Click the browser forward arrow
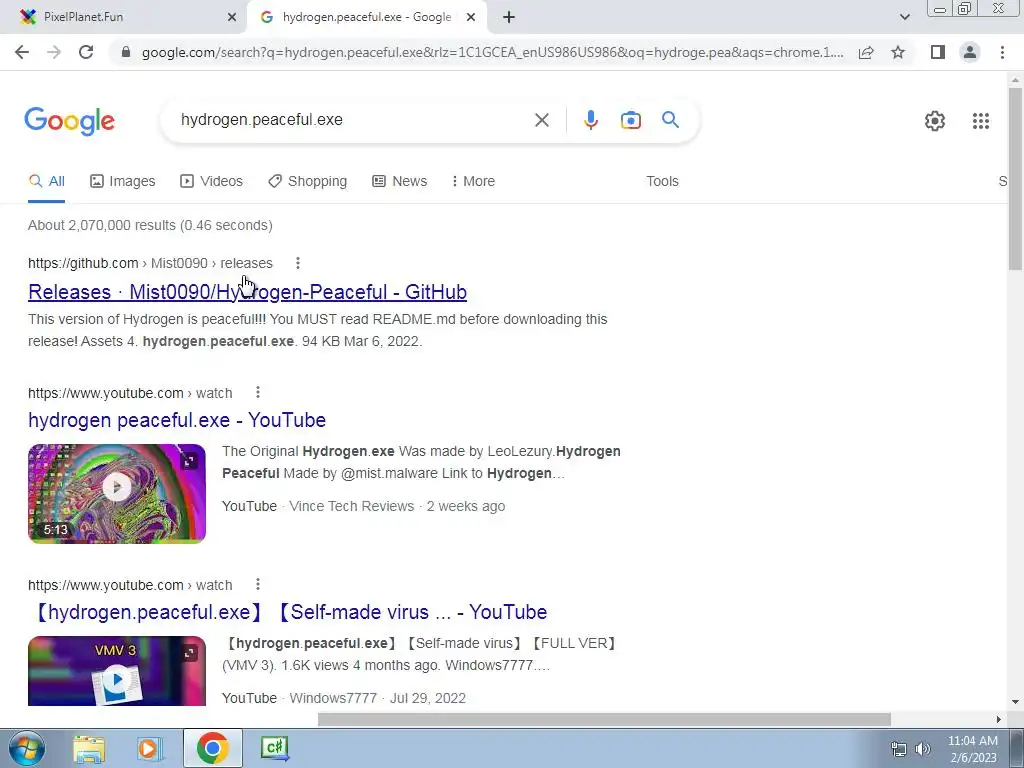The width and height of the screenshot is (1024, 768). click(54, 52)
